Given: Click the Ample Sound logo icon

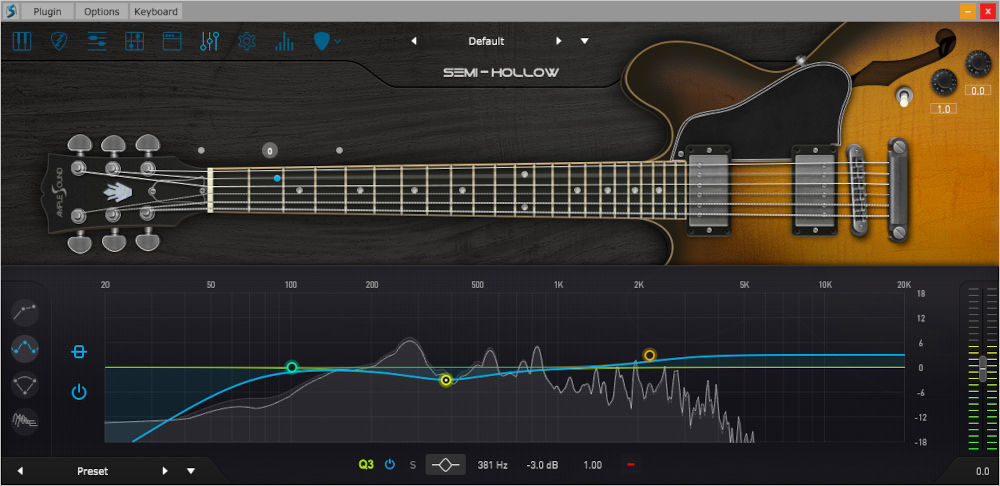Looking at the screenshot, I should click(11, 11).
